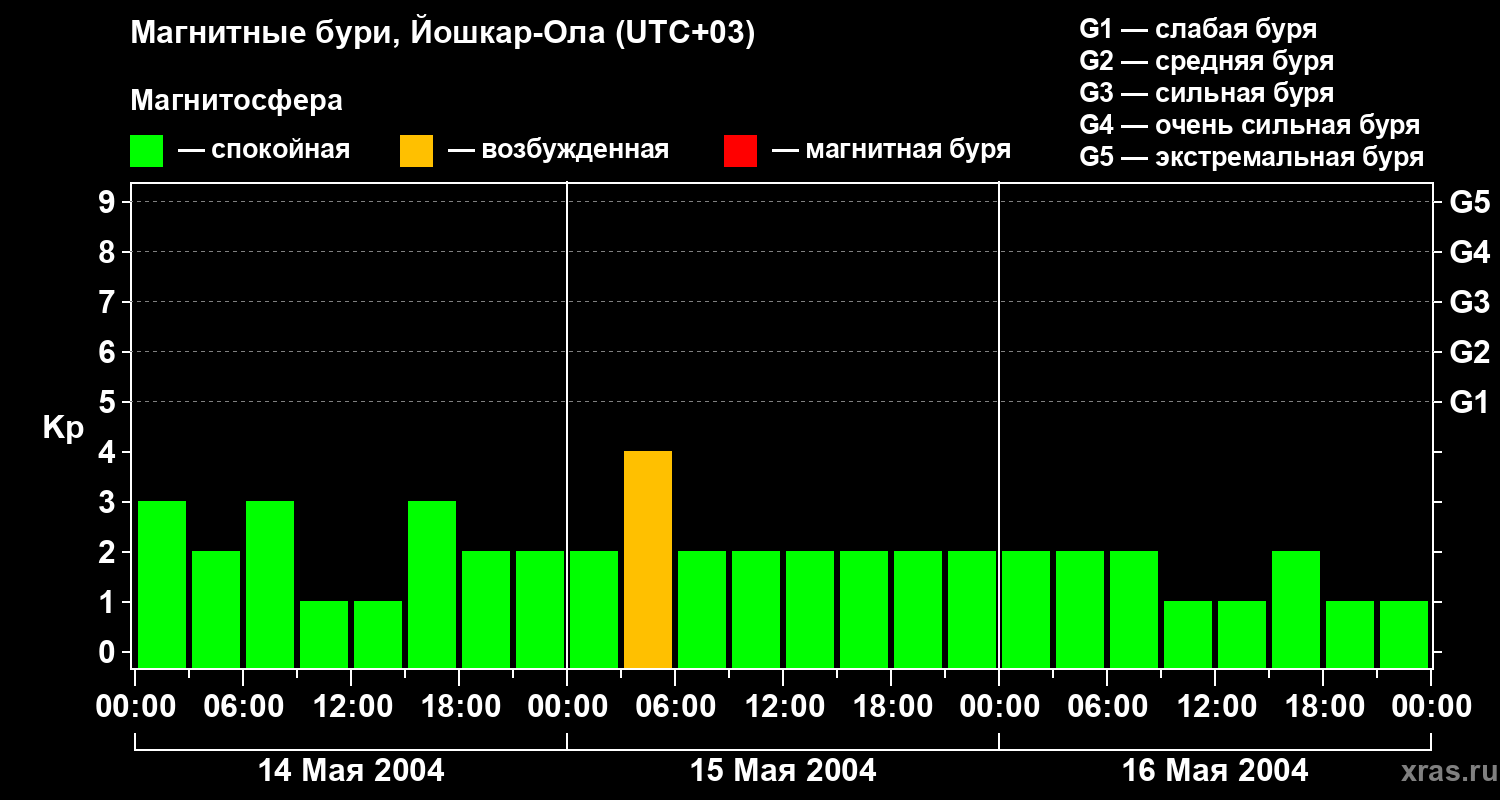Image resolution: width=1500 pixels, height=800 pixels.
Task: Click the 16 May 12:00–15:00 green bar
Action: (x=1242, y=635)
